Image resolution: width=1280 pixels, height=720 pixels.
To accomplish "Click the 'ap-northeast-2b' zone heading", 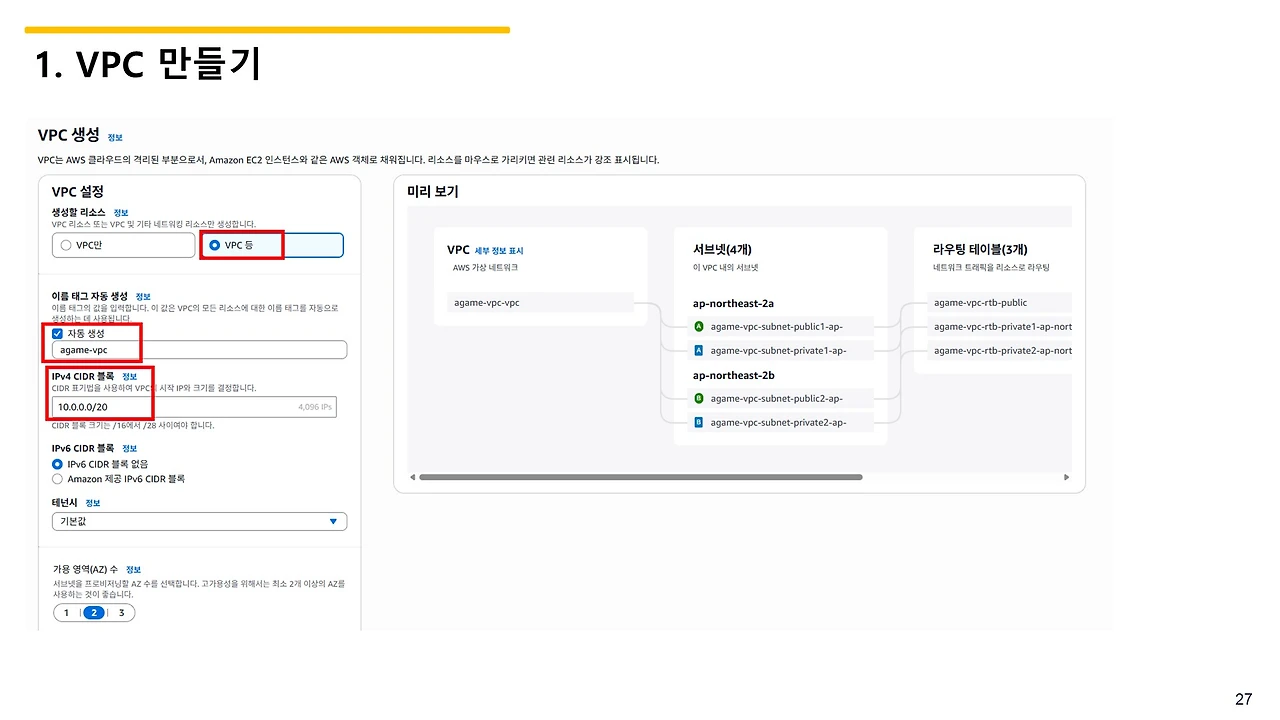I will pyautogui.click(x=733, y=375).
